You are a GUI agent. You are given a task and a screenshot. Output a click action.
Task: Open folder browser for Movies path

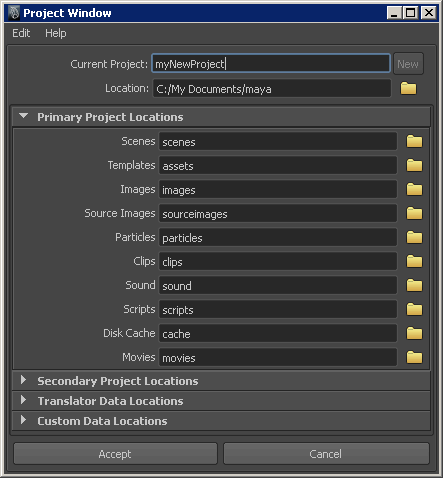click(x=414, y=357)
